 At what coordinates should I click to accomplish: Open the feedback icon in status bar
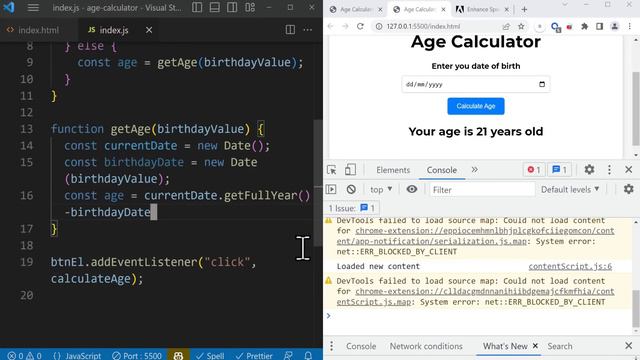coord(288,356)
